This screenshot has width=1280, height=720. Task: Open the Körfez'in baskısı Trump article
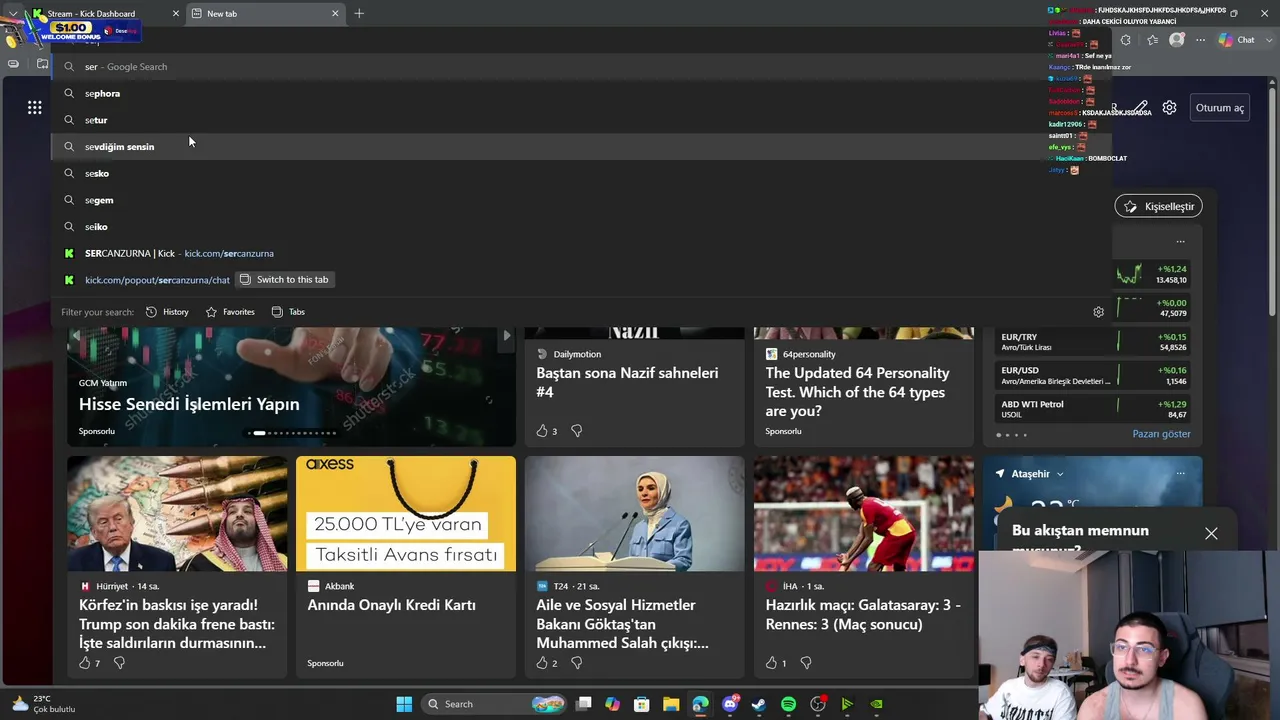(177, 624)
